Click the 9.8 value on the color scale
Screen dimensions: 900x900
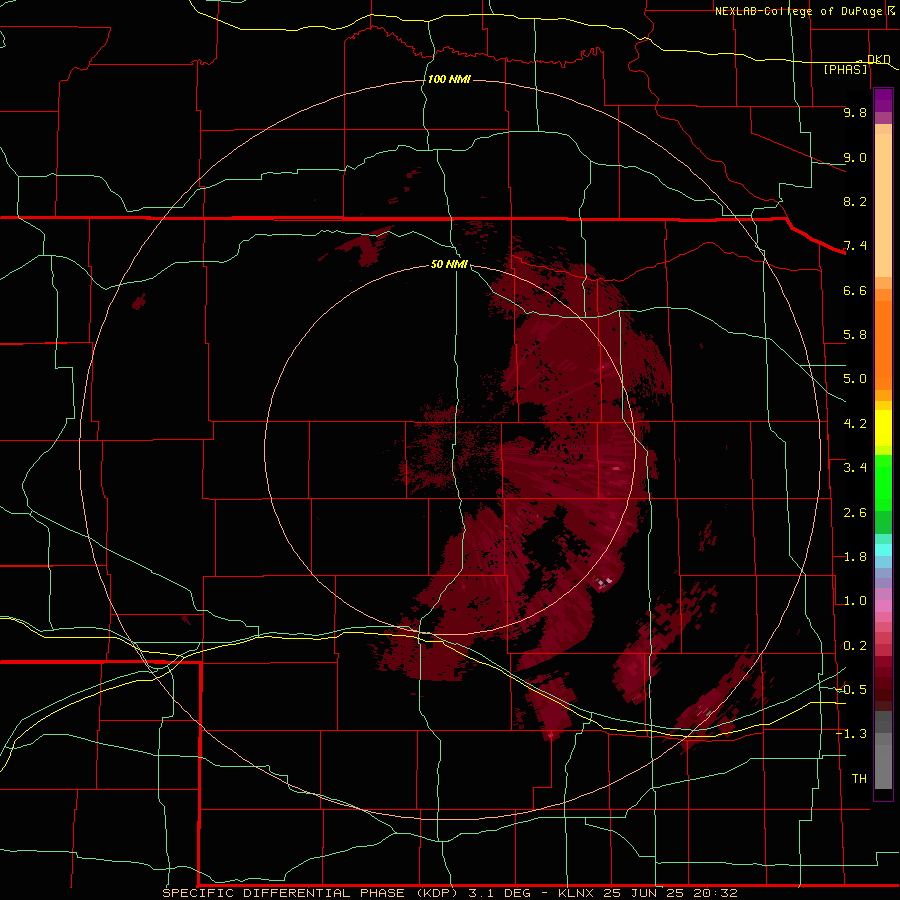pos(855,112)
